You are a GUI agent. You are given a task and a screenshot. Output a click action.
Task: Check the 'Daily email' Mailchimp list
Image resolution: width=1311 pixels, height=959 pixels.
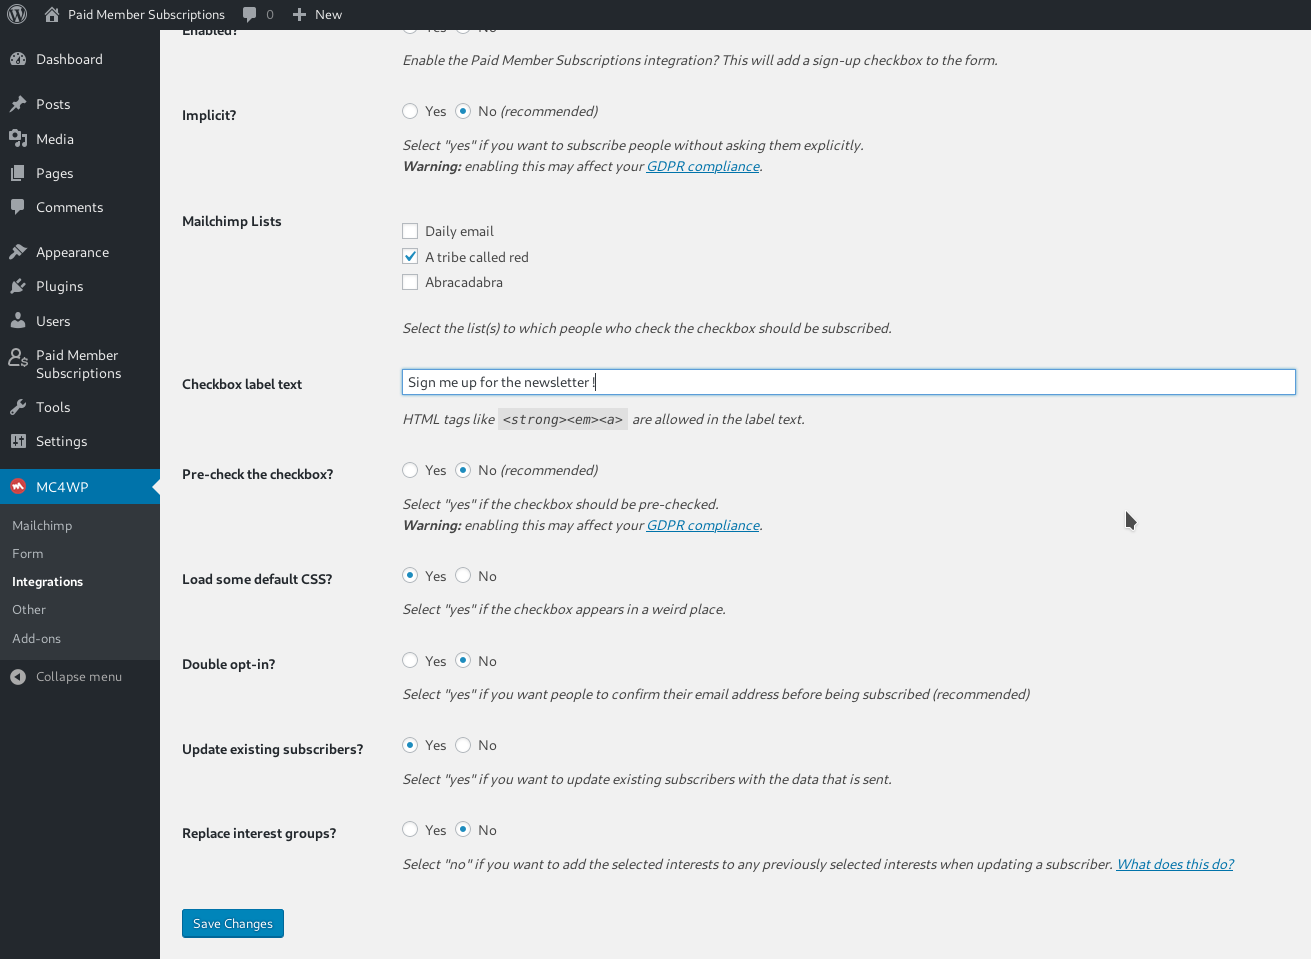pos(410,230)
